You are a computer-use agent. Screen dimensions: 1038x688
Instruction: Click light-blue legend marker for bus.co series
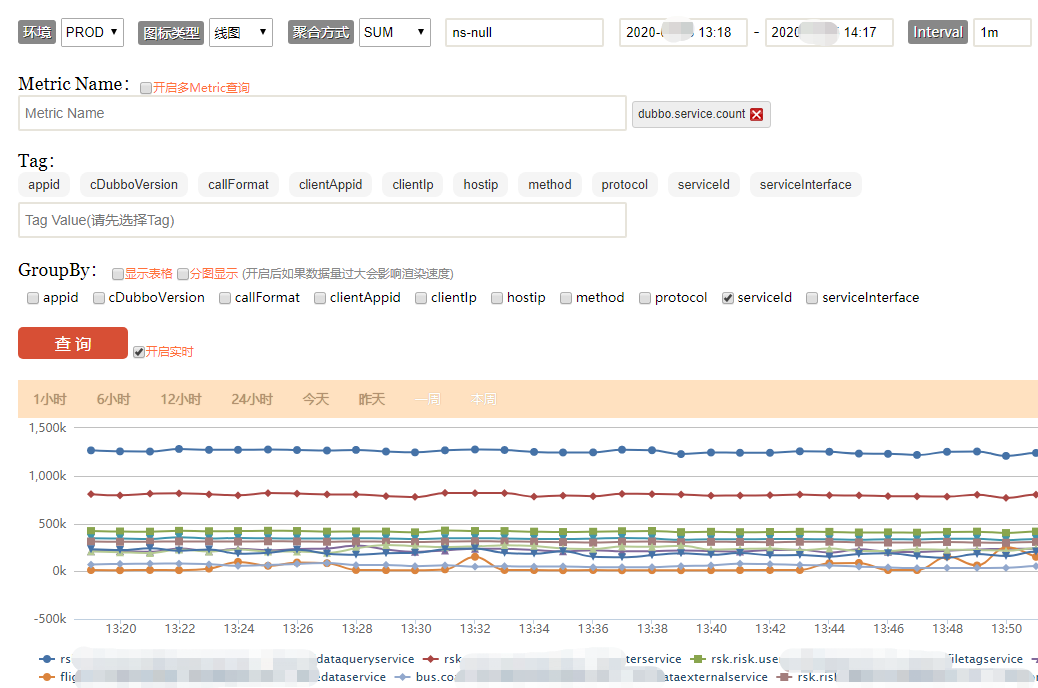(402, 677)
